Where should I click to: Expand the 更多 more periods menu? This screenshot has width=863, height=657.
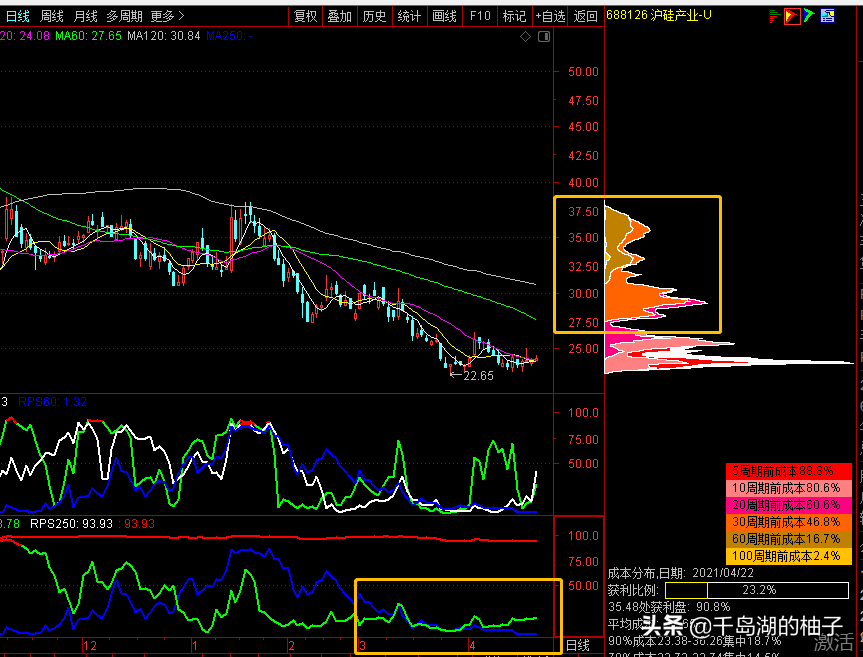[x=167, y=17]
